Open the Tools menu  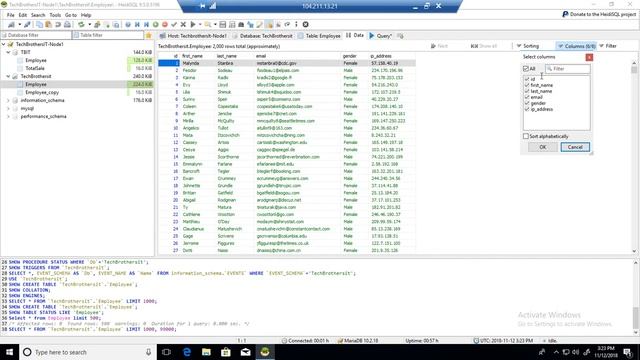[x=55, y=15]
